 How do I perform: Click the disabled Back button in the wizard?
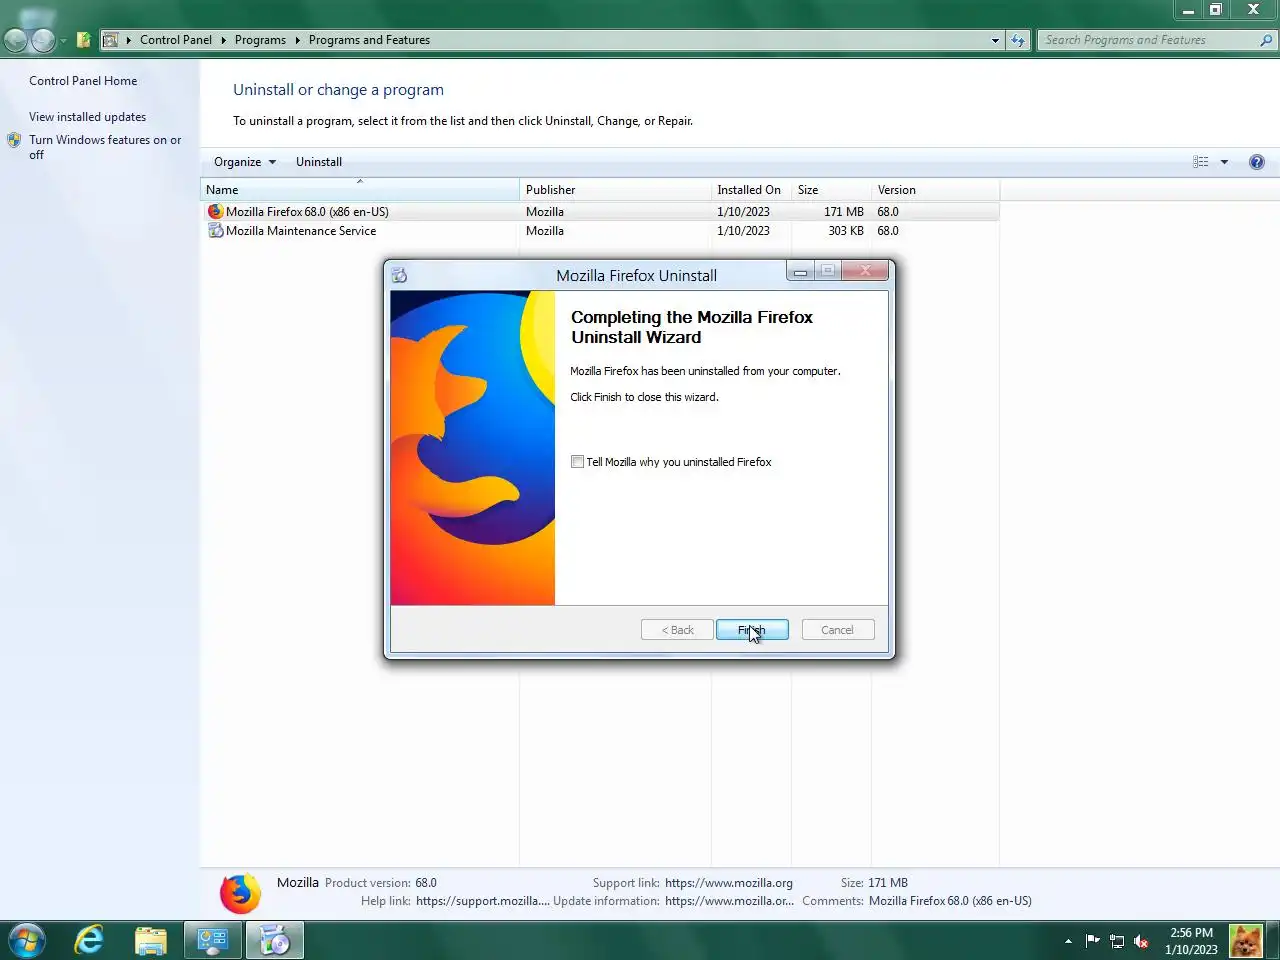point(677,630)
